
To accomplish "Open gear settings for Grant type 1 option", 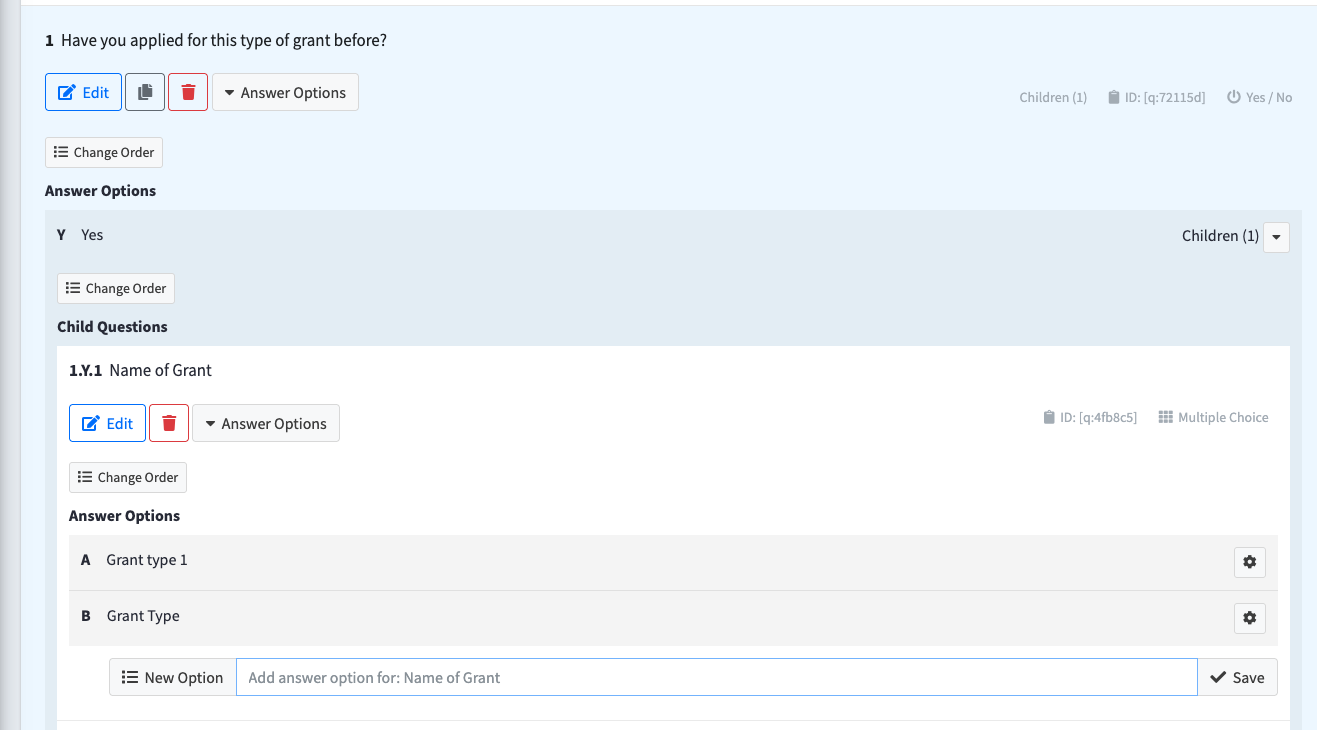I will click(1249, 562).
